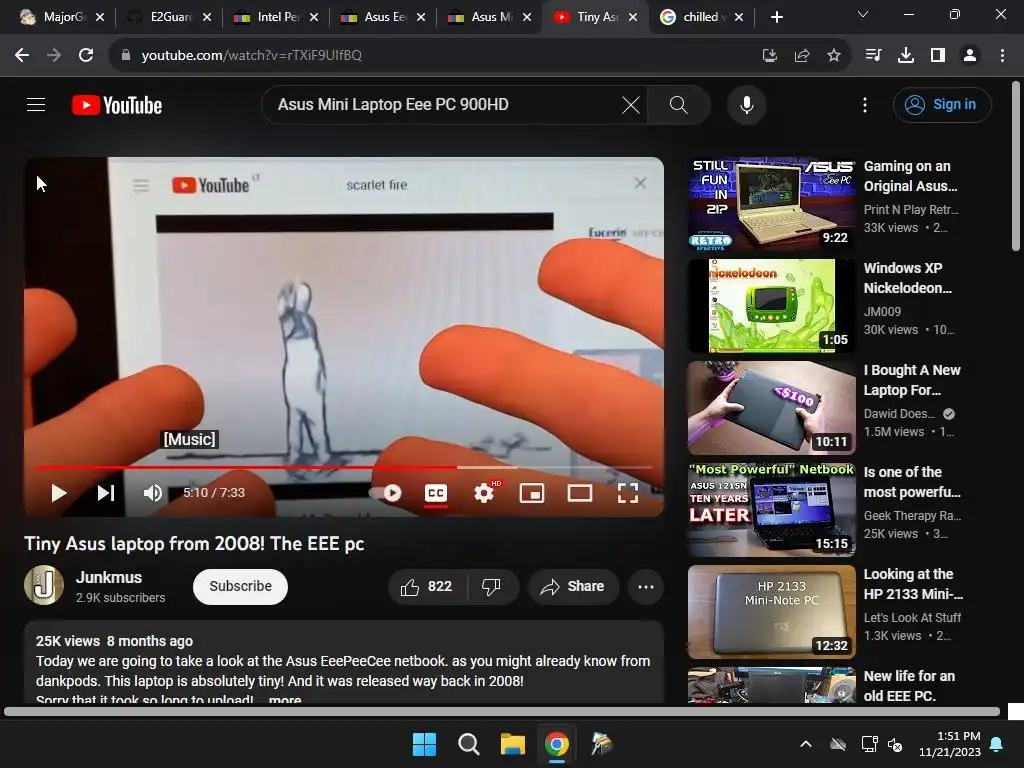Screen dimensions: 1024x768
Task: Toggle the Chrome side panel
Action: click(x=938, y=55)
